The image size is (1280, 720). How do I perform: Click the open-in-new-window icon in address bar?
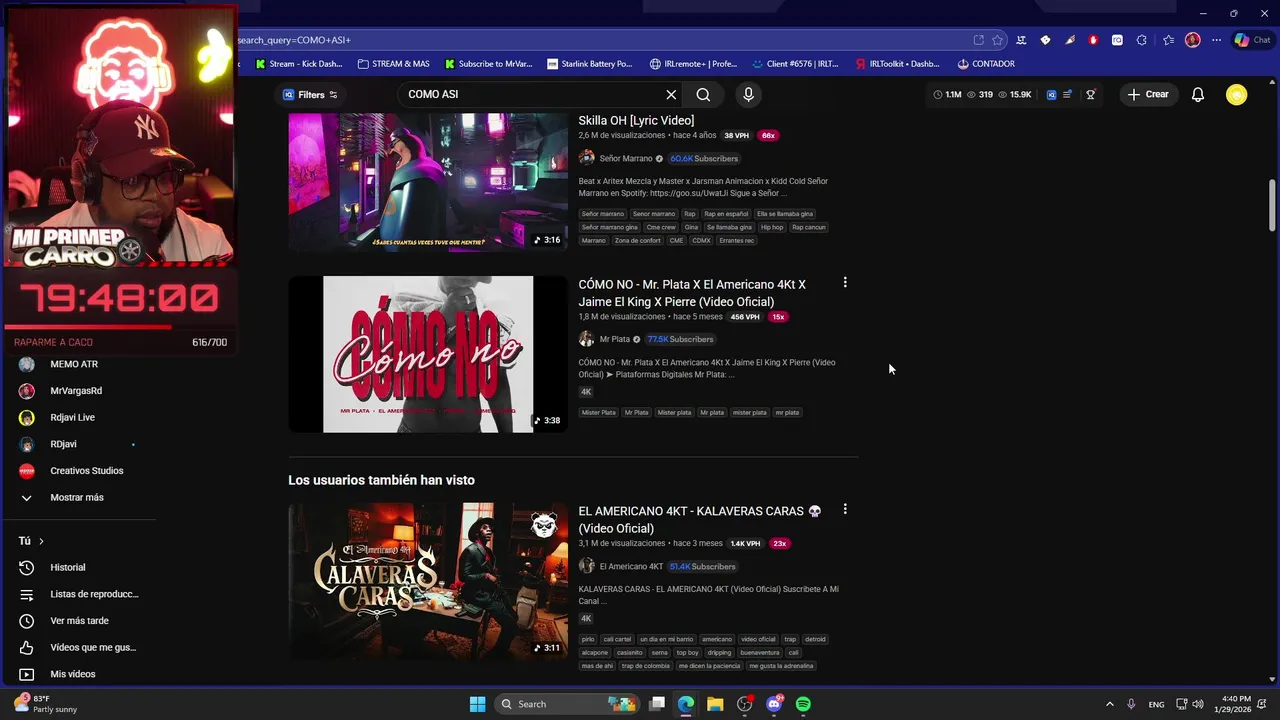(x=978, y=40)
